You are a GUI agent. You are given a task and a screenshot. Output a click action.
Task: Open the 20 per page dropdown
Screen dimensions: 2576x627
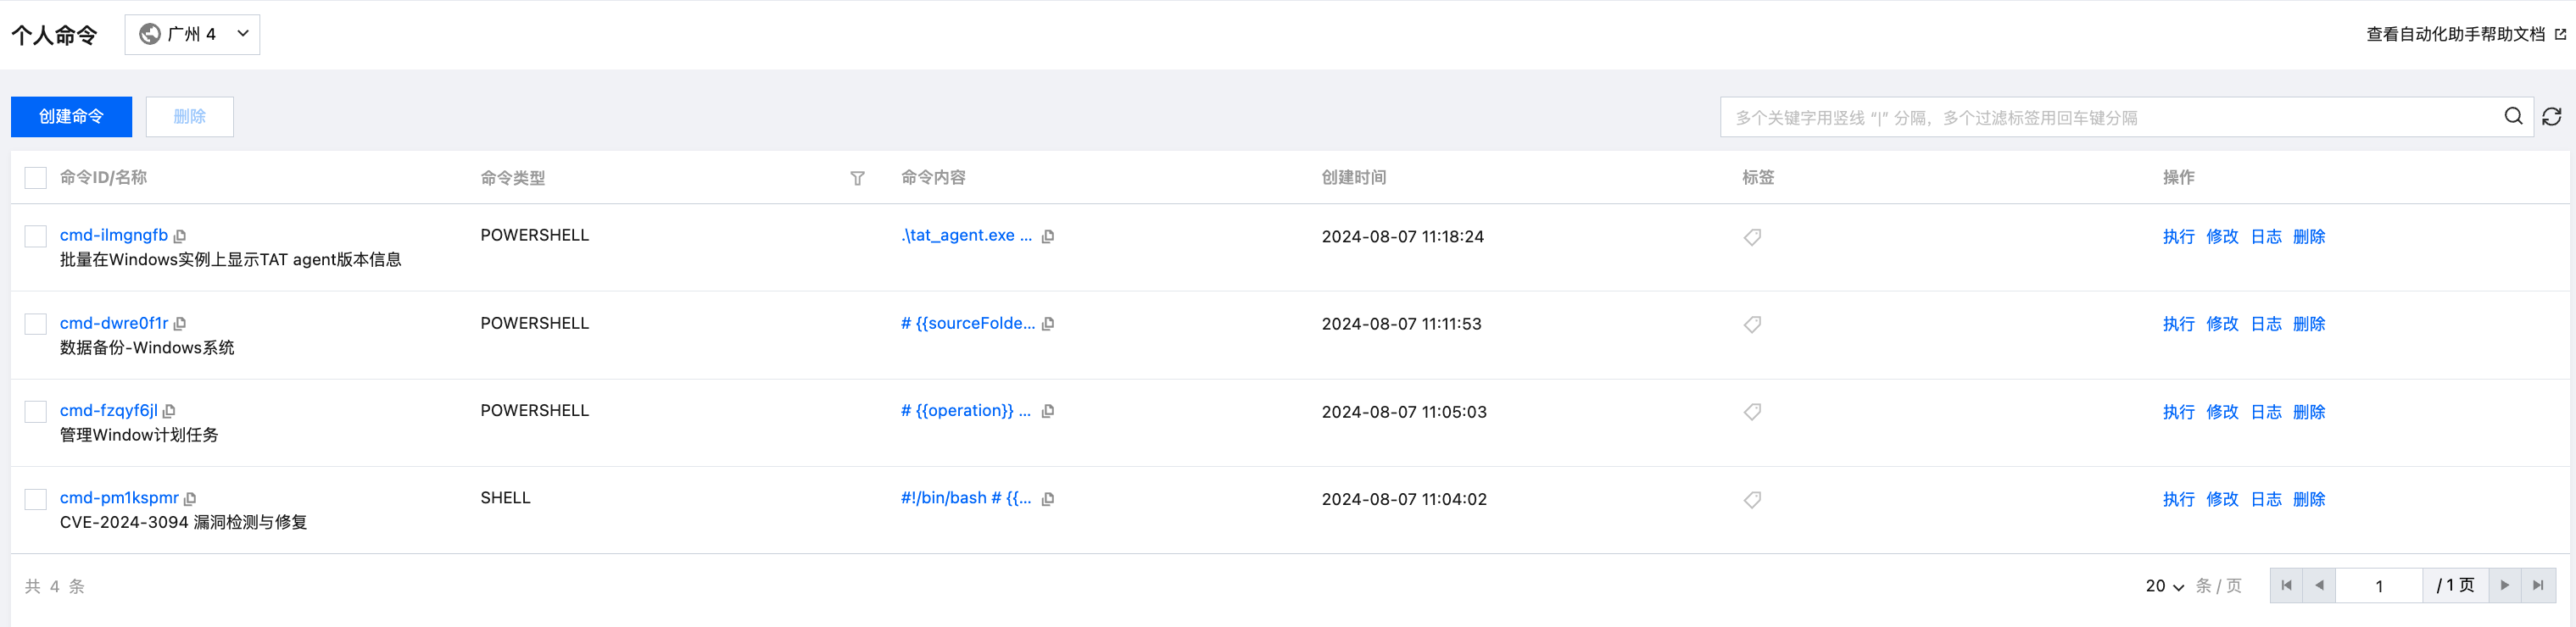click(2165, 586)
